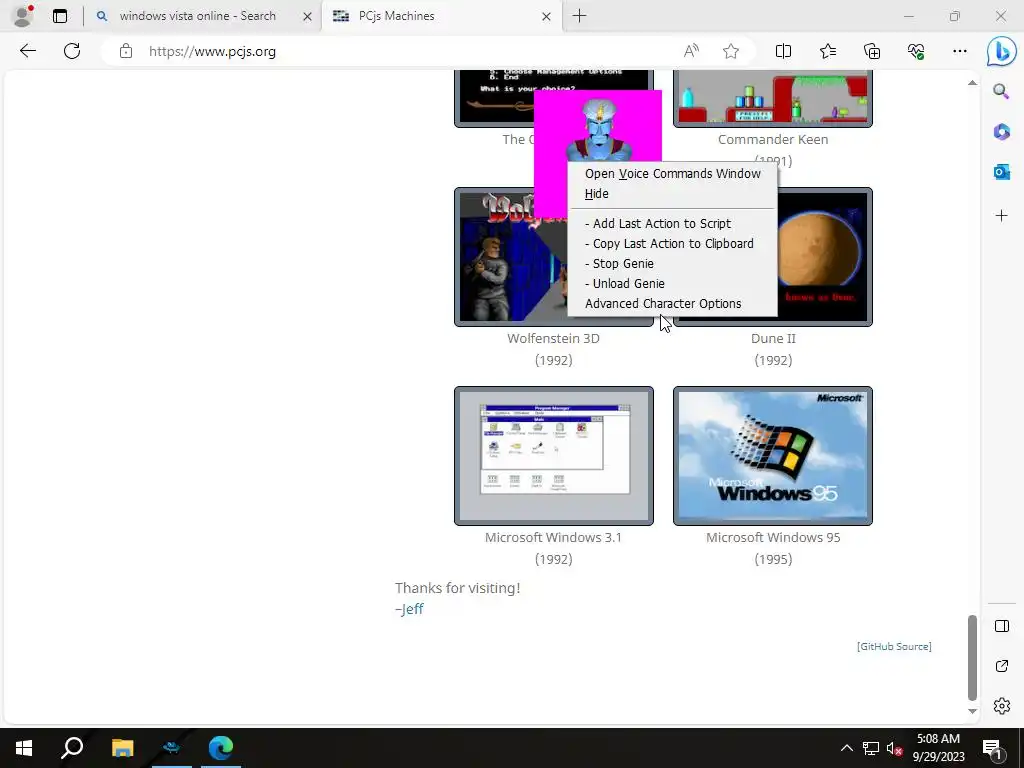The height and width of the screenshot is (768, 1024).
Task: Open the Microsoft 365 sidebar icon
Action: click(x=1001, y=131)
